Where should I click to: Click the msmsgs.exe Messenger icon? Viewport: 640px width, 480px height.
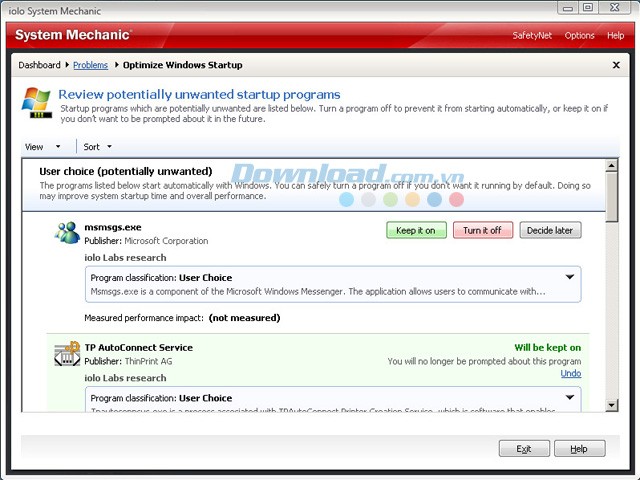[67, 233]
